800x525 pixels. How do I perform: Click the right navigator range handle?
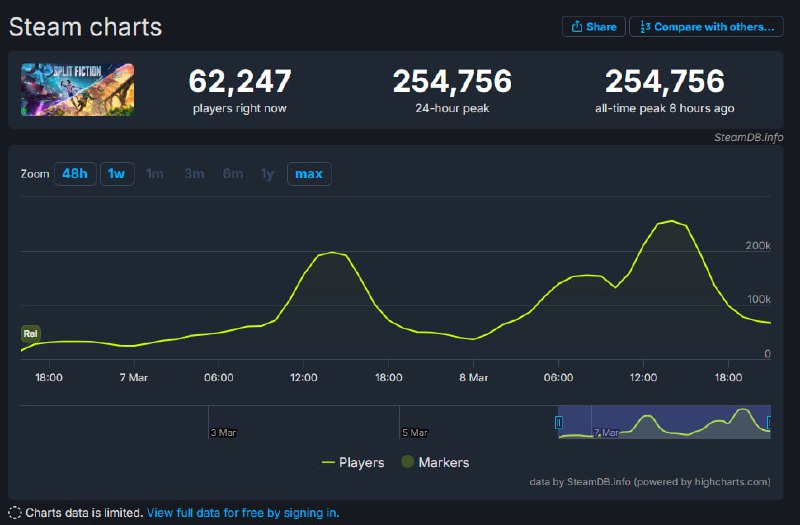coord(770,422)
